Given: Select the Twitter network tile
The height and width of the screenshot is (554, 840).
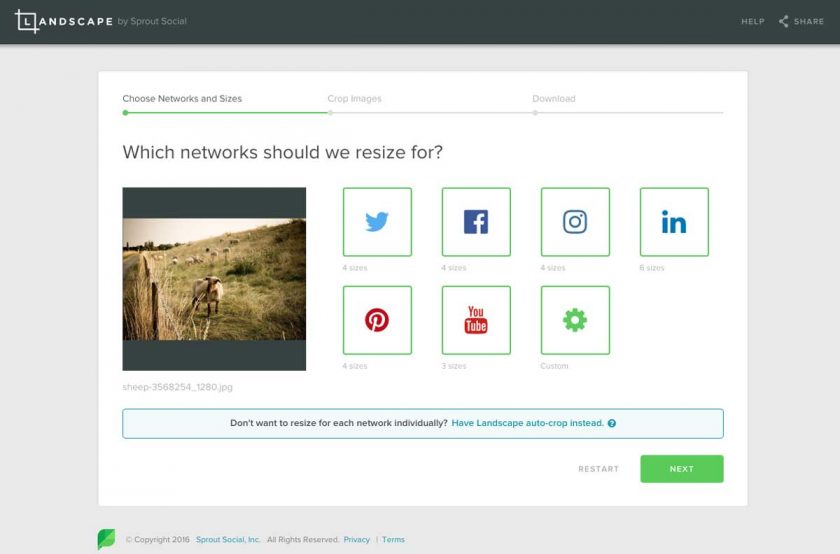Looking at the screenshot, I should tap(377, 222).
